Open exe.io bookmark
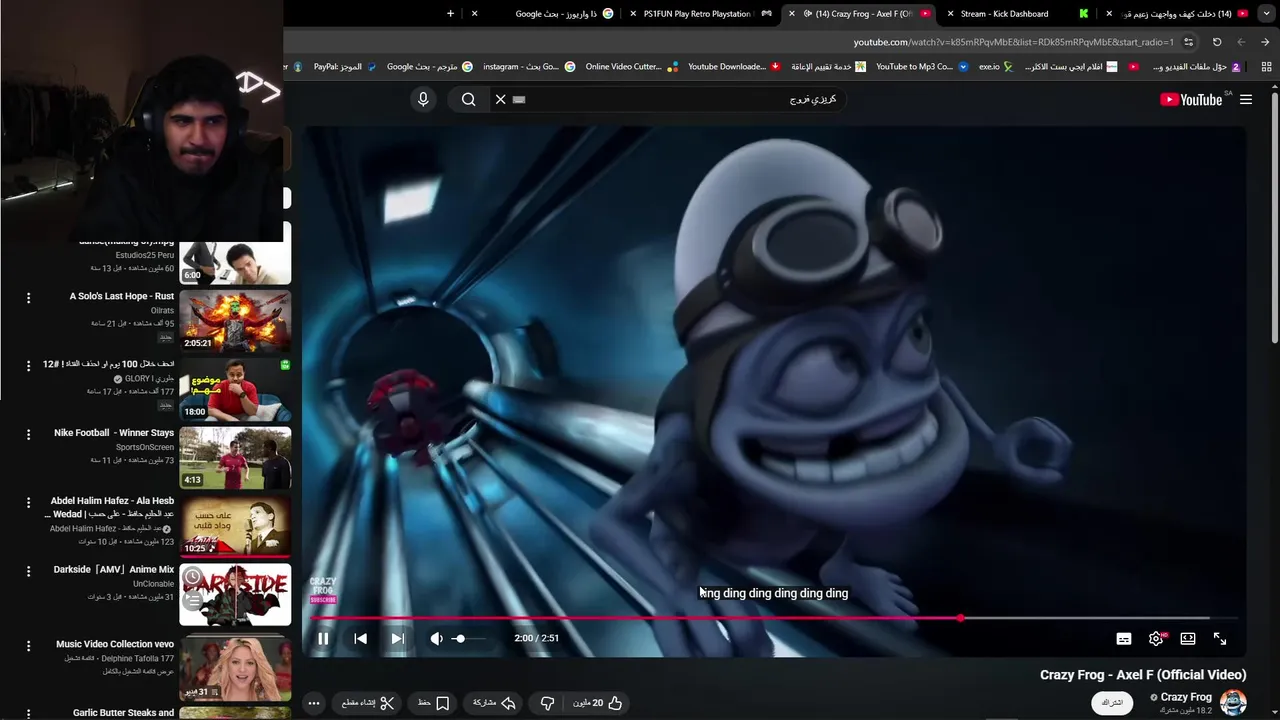This screenshot has width=1280, height=720. [996, 66]
